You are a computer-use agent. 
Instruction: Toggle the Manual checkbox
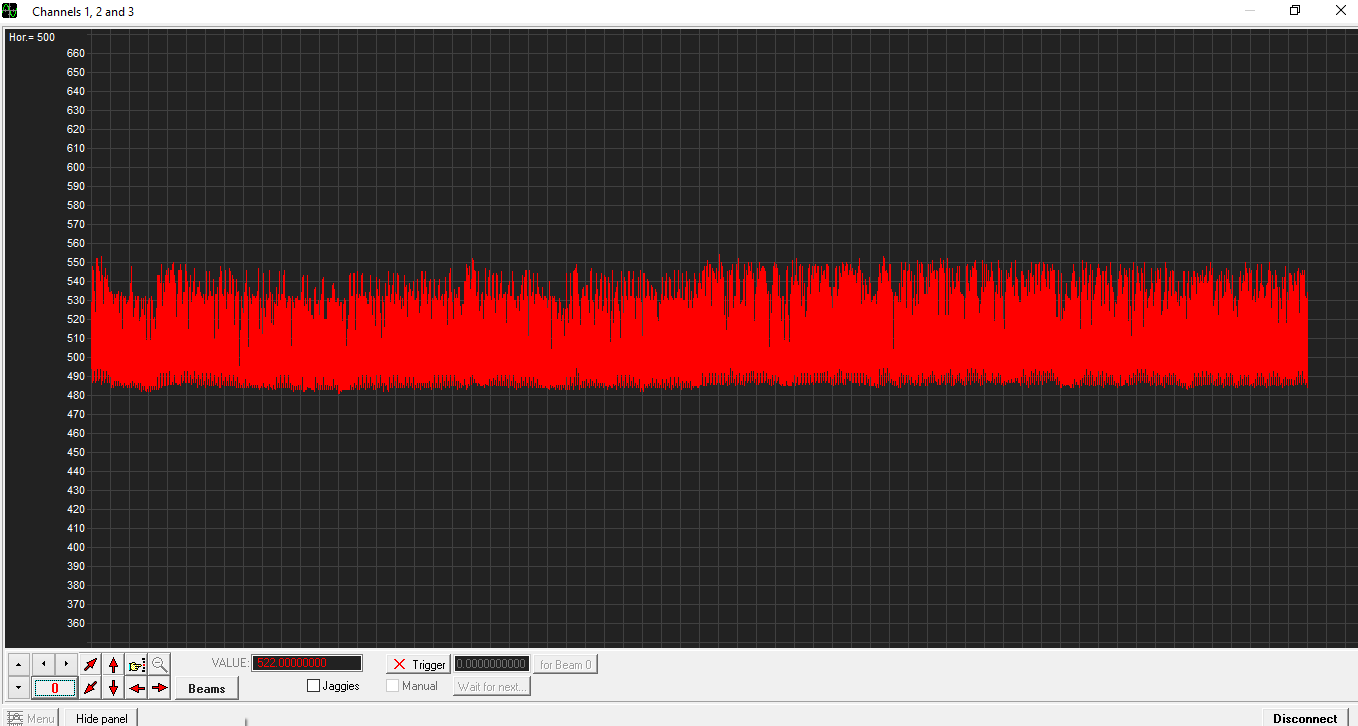tap(393, 686)
